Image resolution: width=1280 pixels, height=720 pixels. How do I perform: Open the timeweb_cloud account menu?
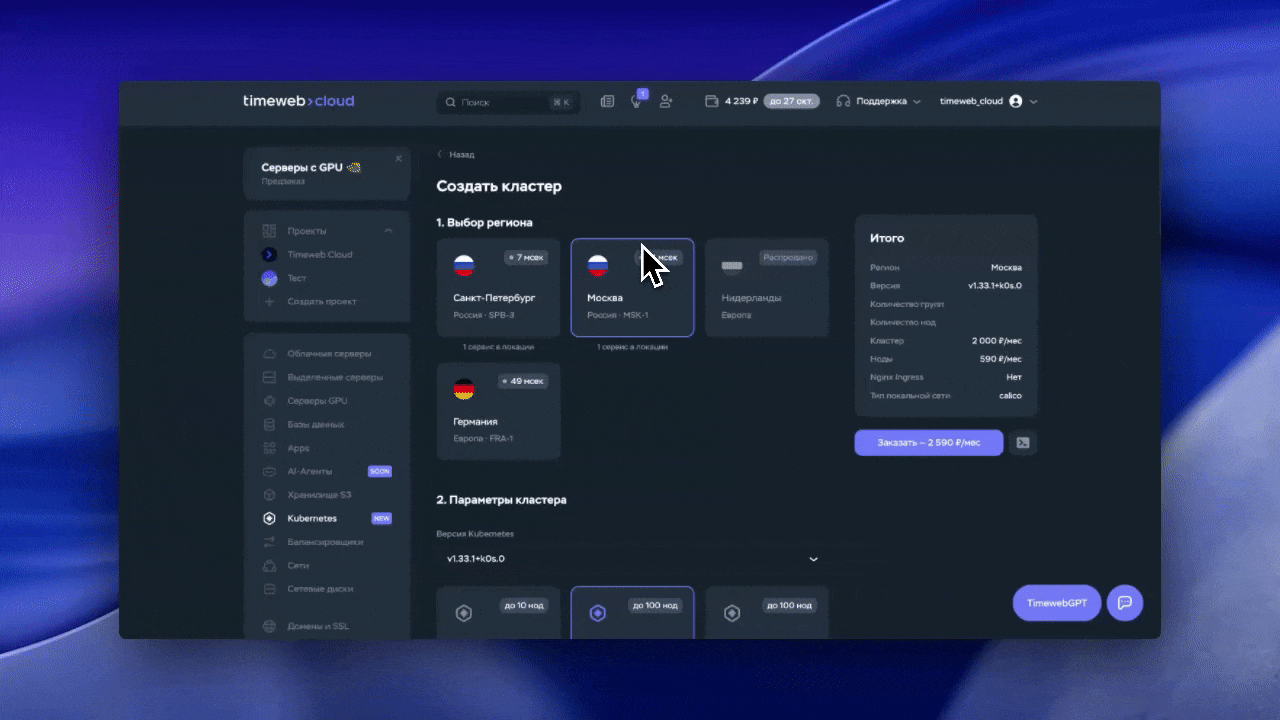tap(988, 101)
